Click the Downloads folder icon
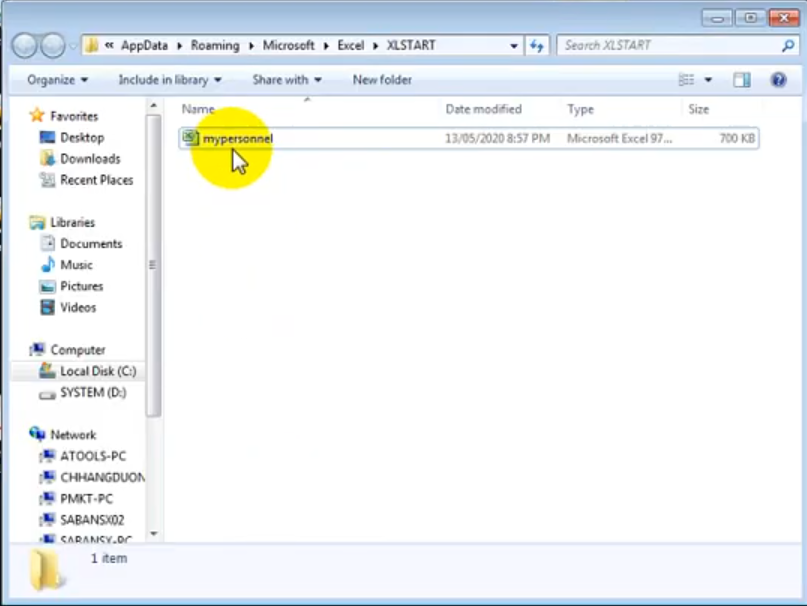Screen dimensions: 807x606 47,159
